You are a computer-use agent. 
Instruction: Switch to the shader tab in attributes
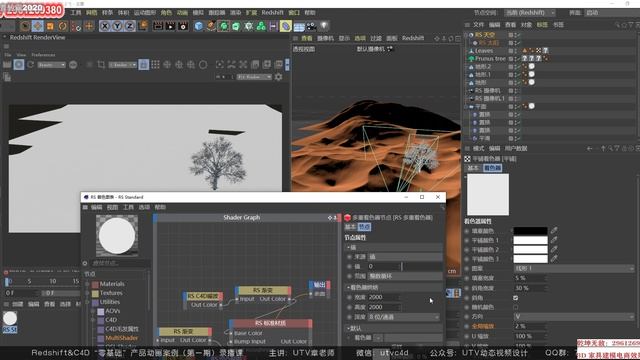492,168
